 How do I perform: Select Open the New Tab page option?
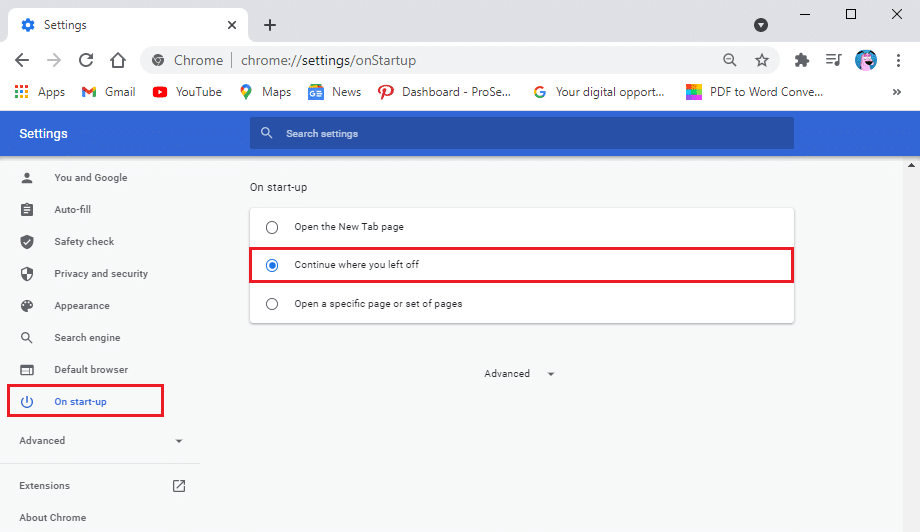click(x=272, y=227)
